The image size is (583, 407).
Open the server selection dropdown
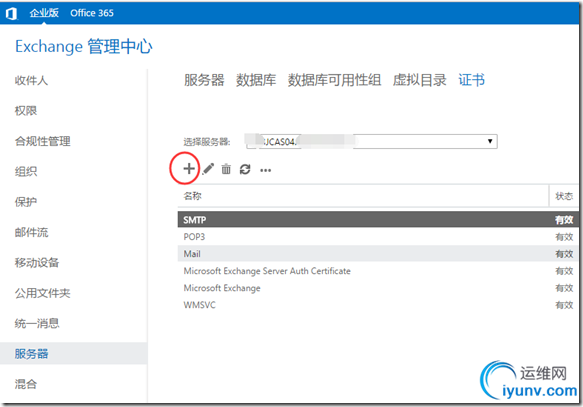tap(372, 141)
